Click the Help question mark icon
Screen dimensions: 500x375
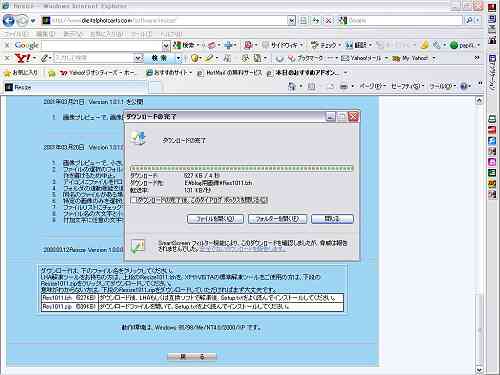(x=464, y=87)
